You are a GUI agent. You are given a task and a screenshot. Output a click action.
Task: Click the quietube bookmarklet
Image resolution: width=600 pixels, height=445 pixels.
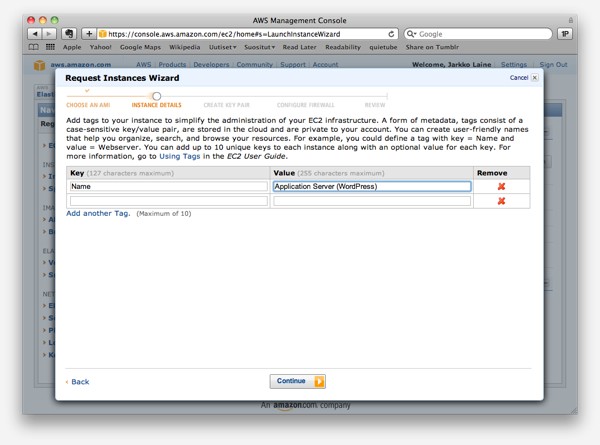383,47
